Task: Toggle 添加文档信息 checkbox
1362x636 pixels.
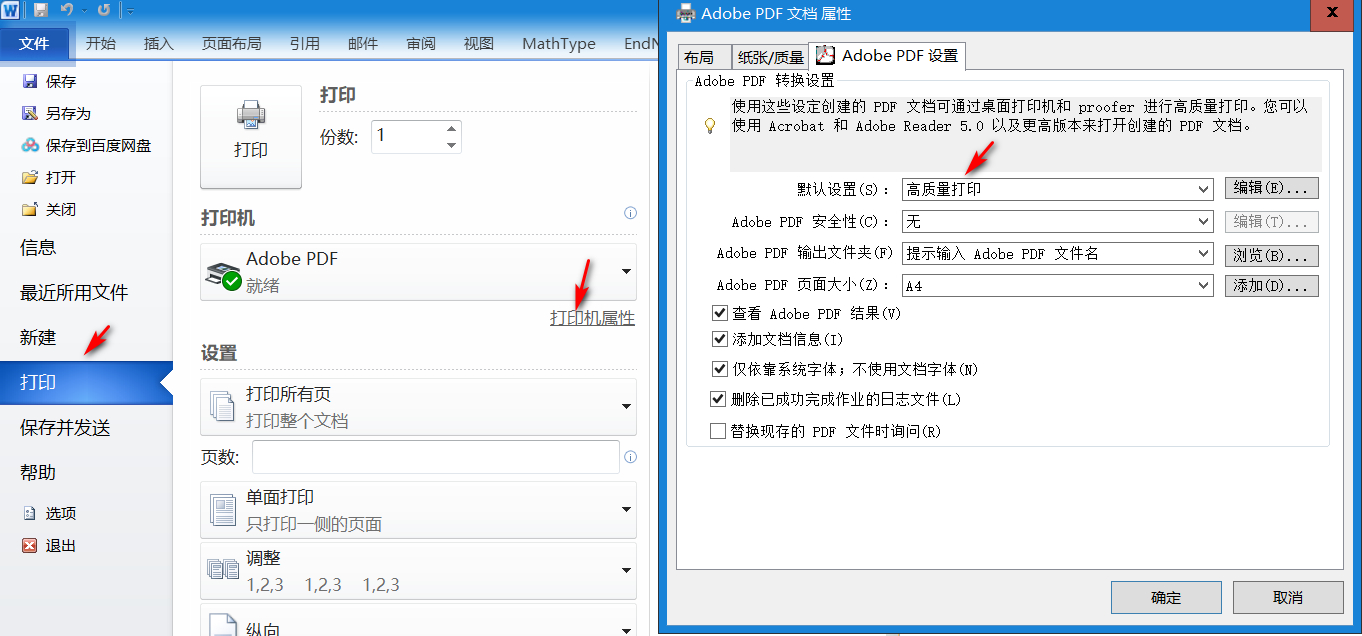Action: 718,339
